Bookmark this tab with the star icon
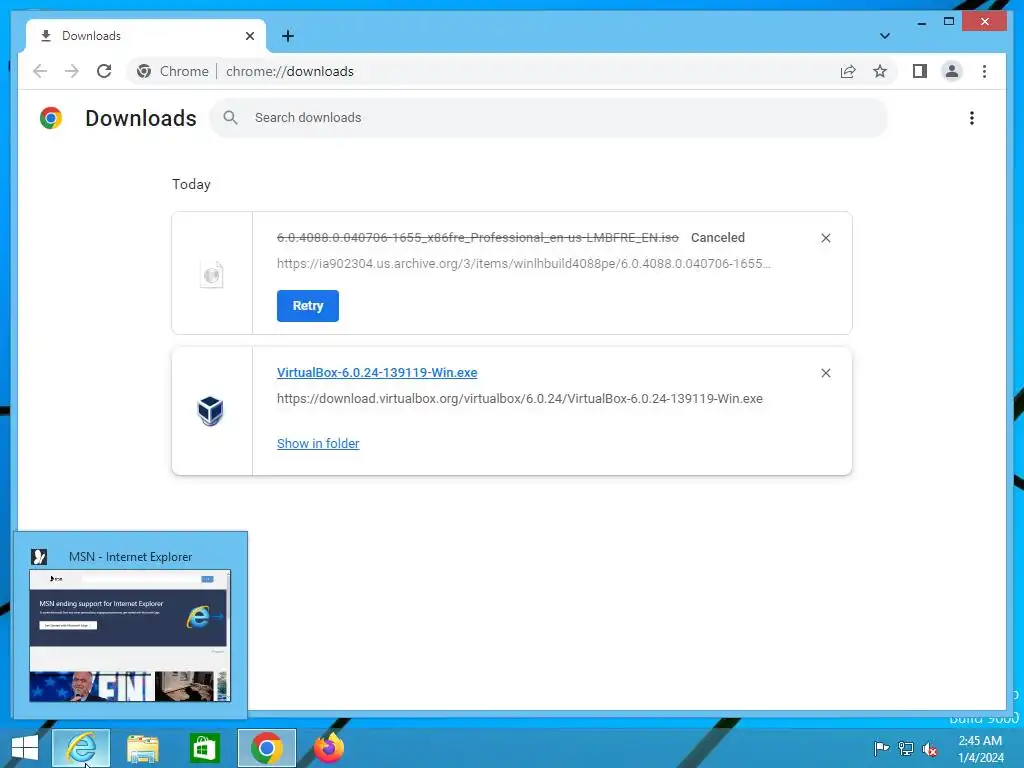Image resolution: width=1024 pixels, height=768 pixels. (x=880, y=71)
